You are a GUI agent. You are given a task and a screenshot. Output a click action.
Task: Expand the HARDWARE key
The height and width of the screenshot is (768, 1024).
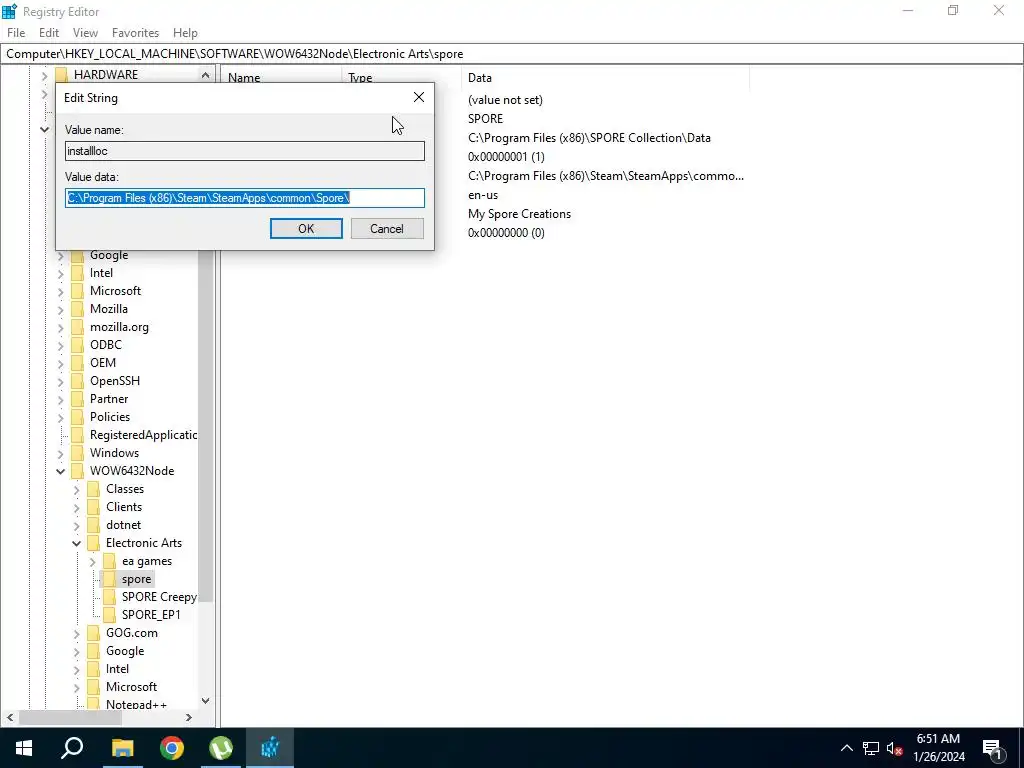click(44, 75)
